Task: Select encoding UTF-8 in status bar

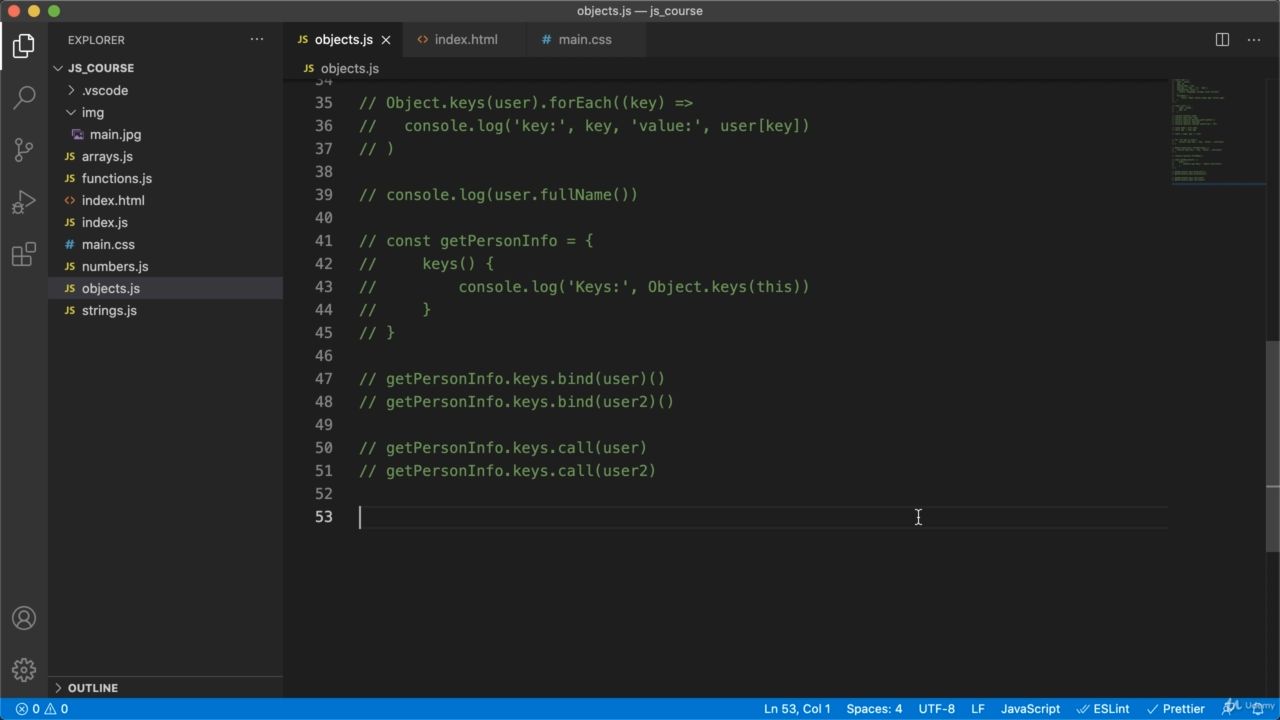Action: coord(937,709)
